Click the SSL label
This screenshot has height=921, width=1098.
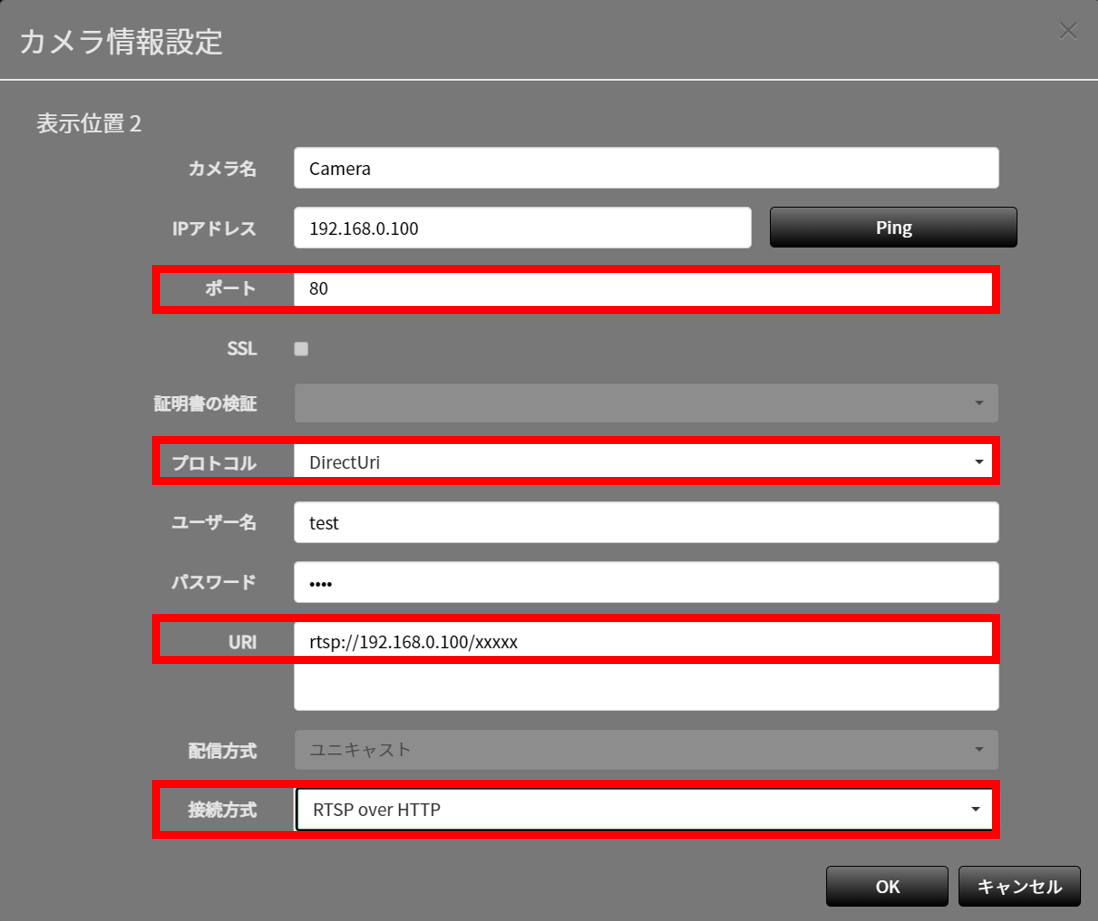tap(242, 349)
